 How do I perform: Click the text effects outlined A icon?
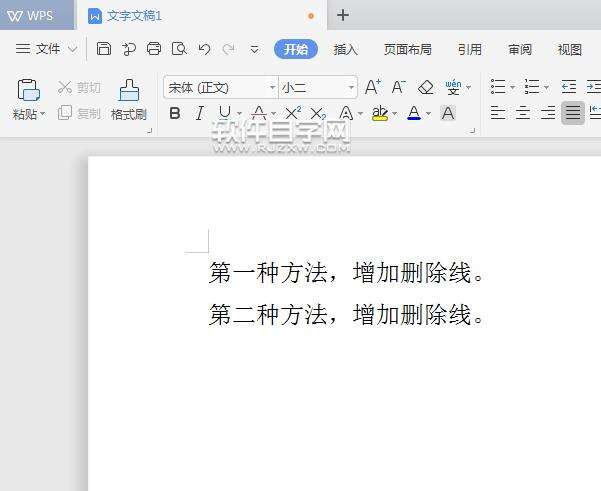click(346, 113)
